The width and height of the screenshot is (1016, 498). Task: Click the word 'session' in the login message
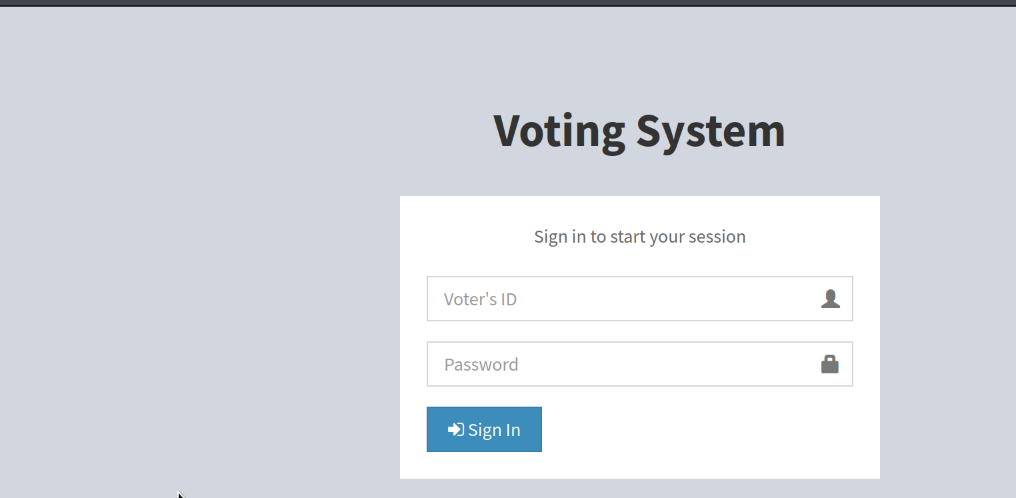(716, 237)
